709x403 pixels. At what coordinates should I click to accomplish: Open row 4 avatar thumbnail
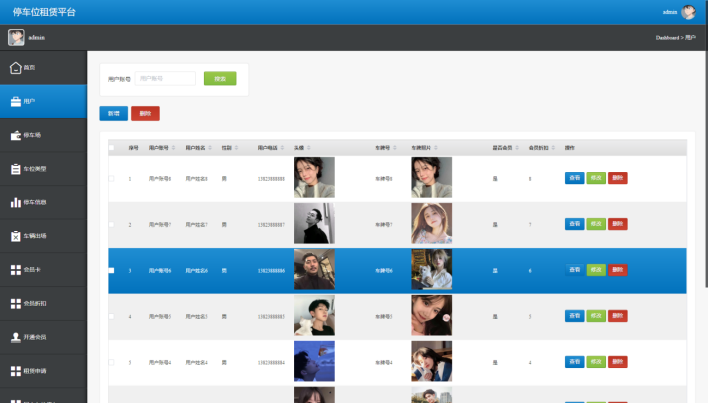pos(314,315)
